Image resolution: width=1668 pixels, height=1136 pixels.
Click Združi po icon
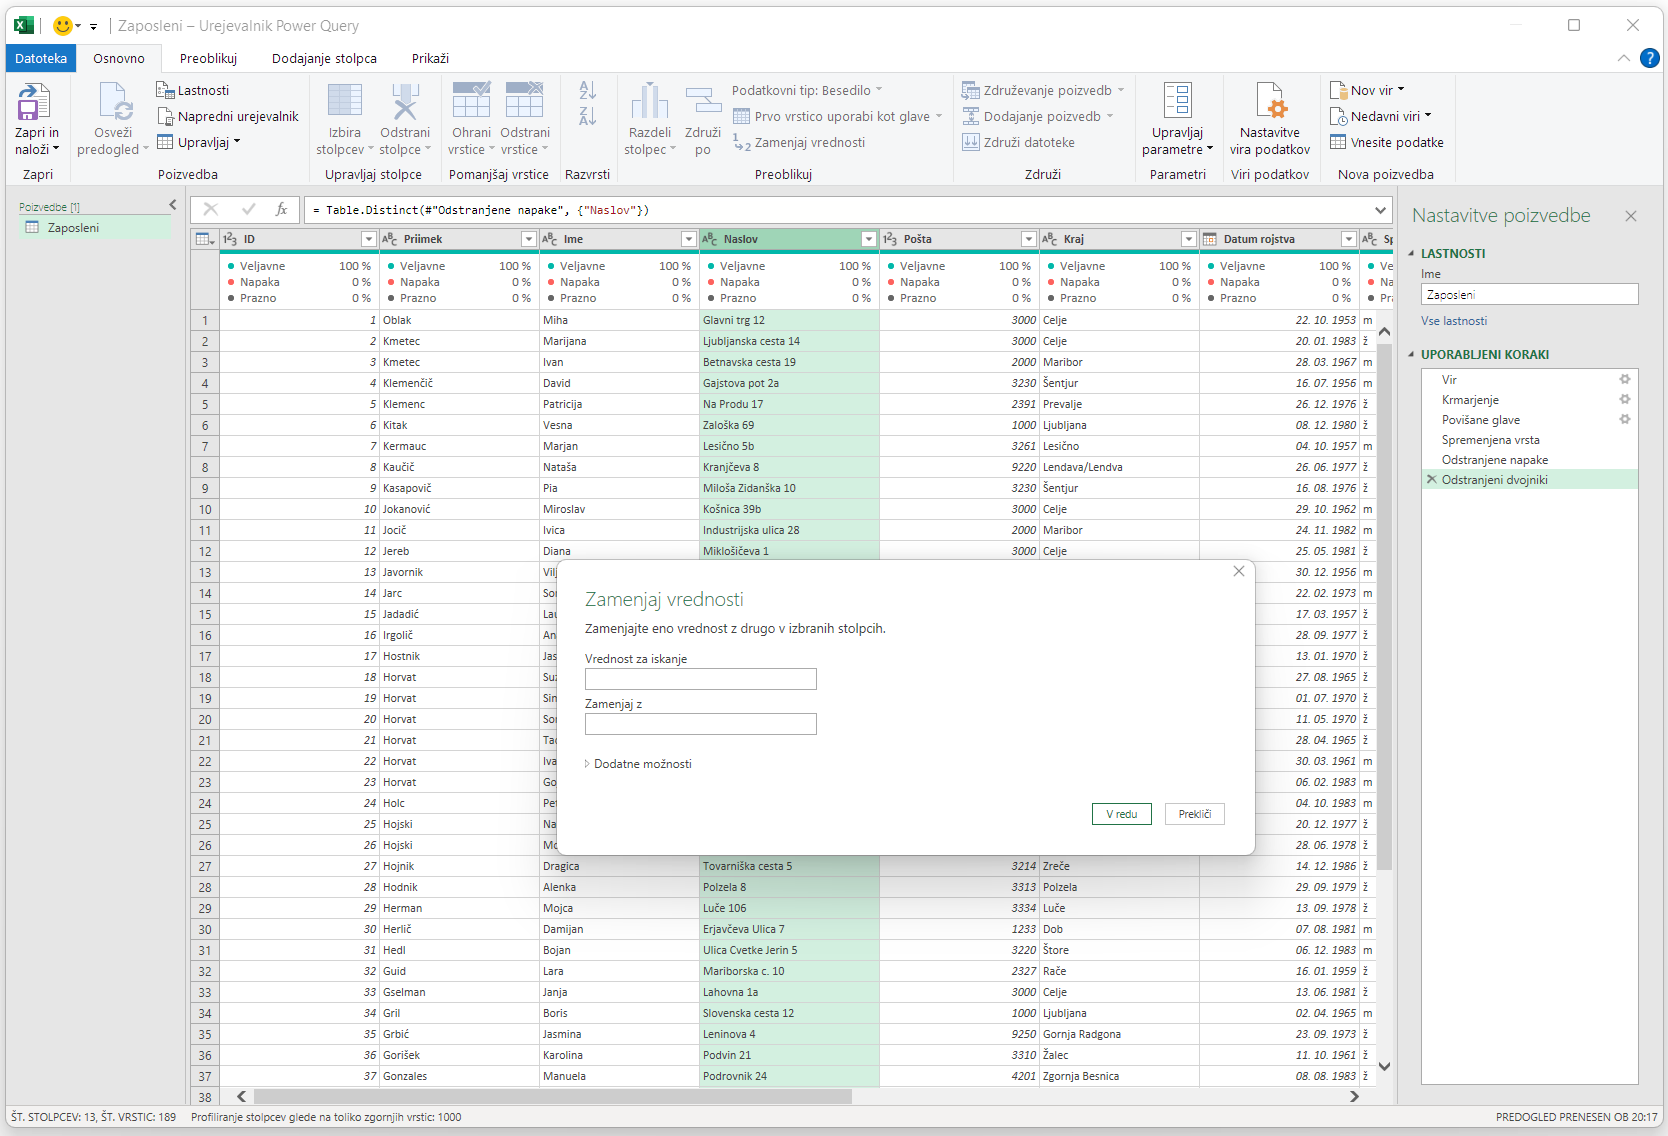click(703, 101)
